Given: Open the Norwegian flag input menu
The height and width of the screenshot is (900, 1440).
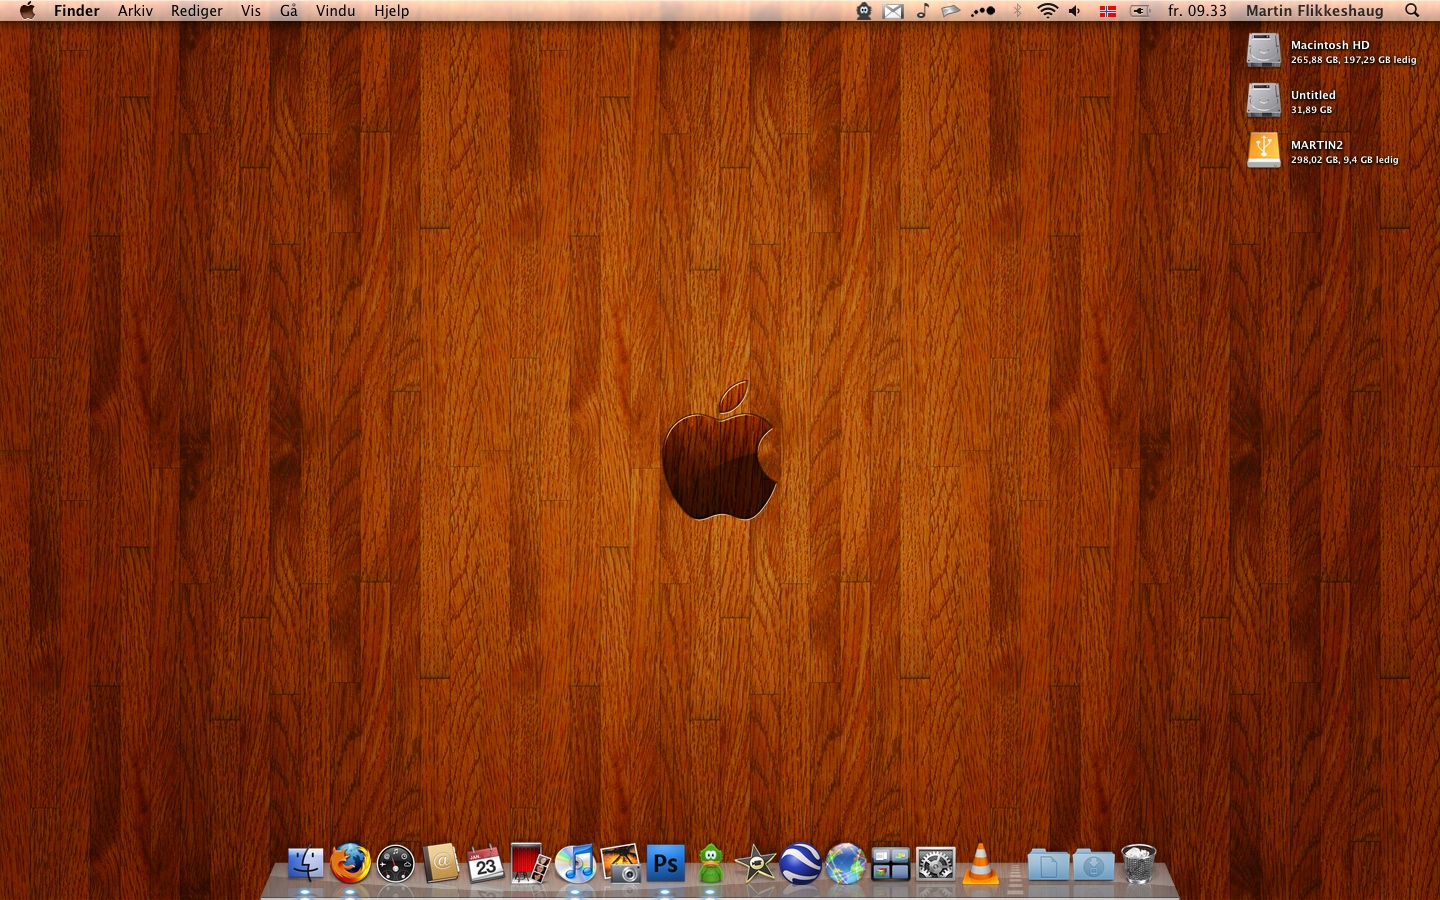Looking at the screenshot, I should pos(1108,11).
